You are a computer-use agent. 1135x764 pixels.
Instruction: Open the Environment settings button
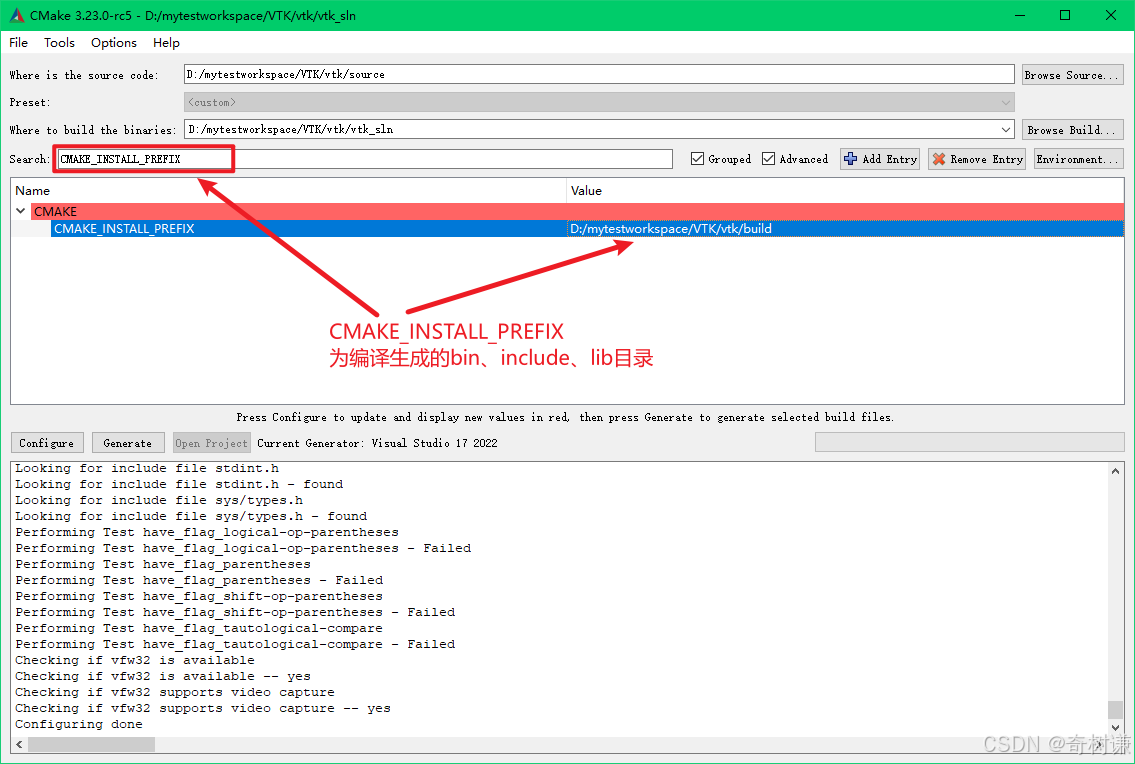click(x=1079, y=159)
